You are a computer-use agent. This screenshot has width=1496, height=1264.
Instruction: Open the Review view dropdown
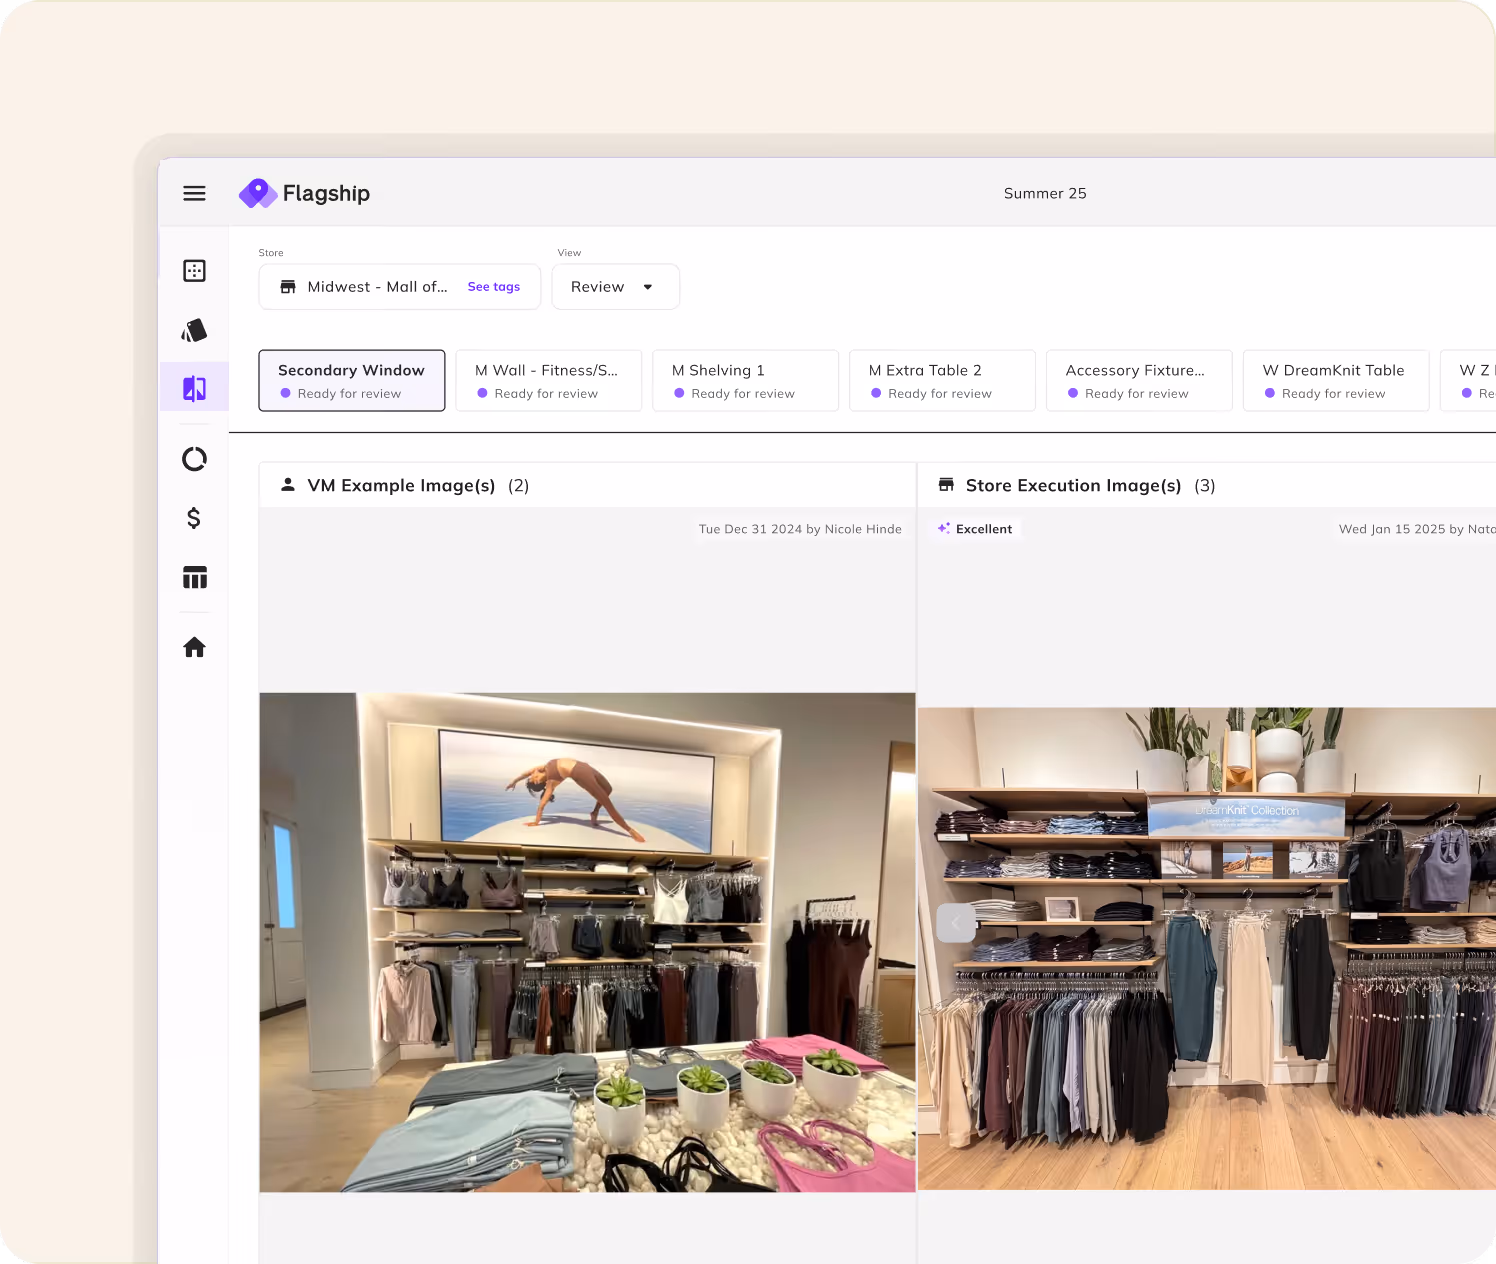pos(615,287)
